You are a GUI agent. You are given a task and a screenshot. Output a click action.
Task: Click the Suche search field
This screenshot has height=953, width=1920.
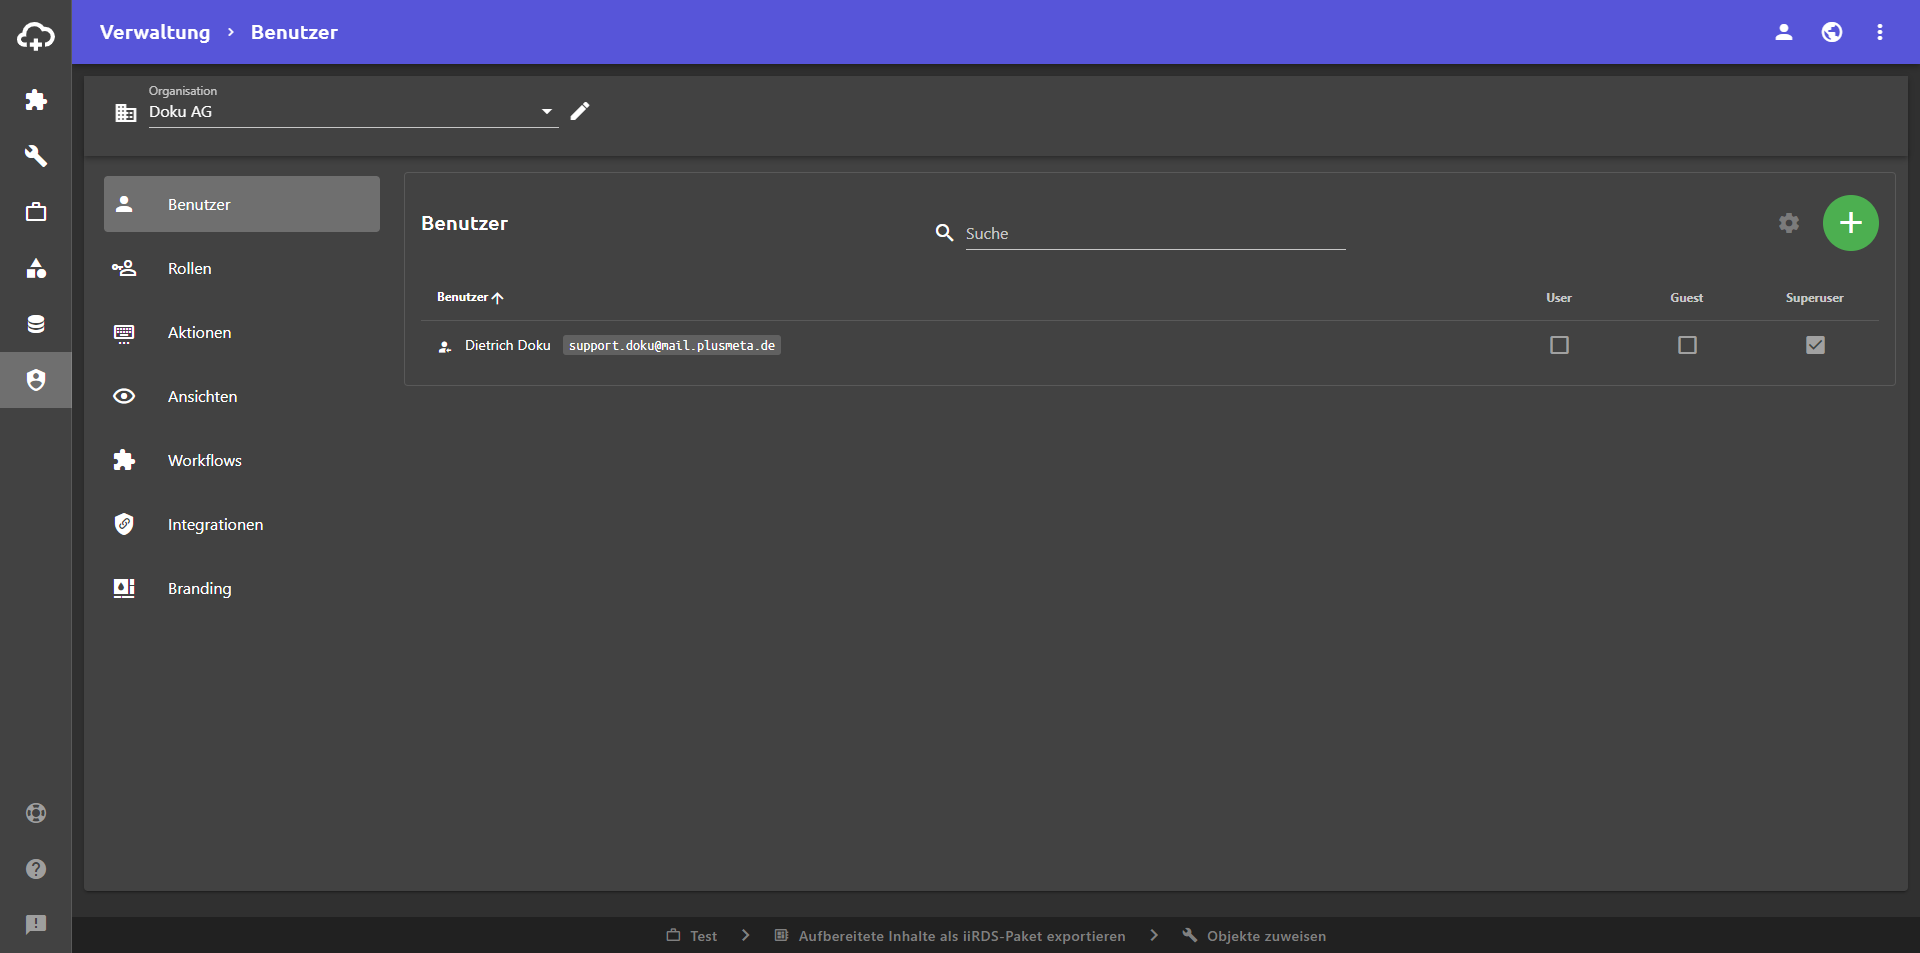click(1154, 233)
